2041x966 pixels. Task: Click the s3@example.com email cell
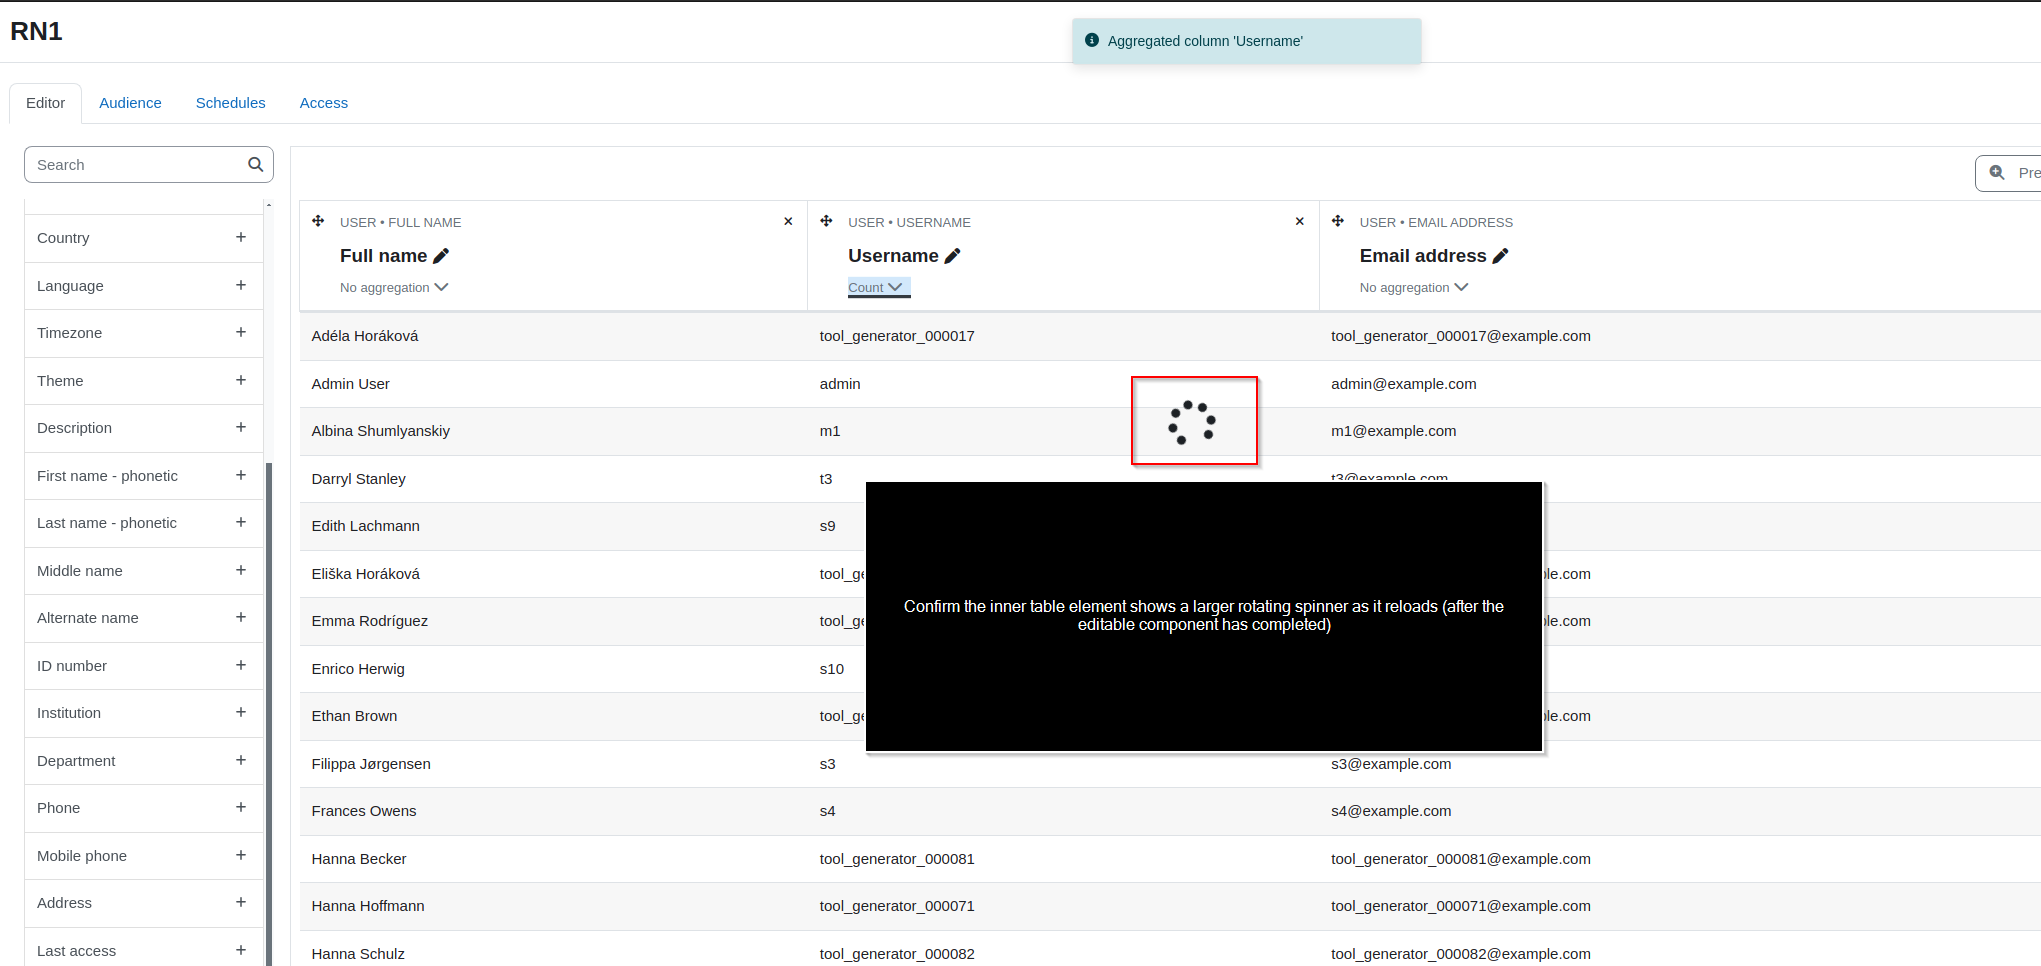point(1391,764)
